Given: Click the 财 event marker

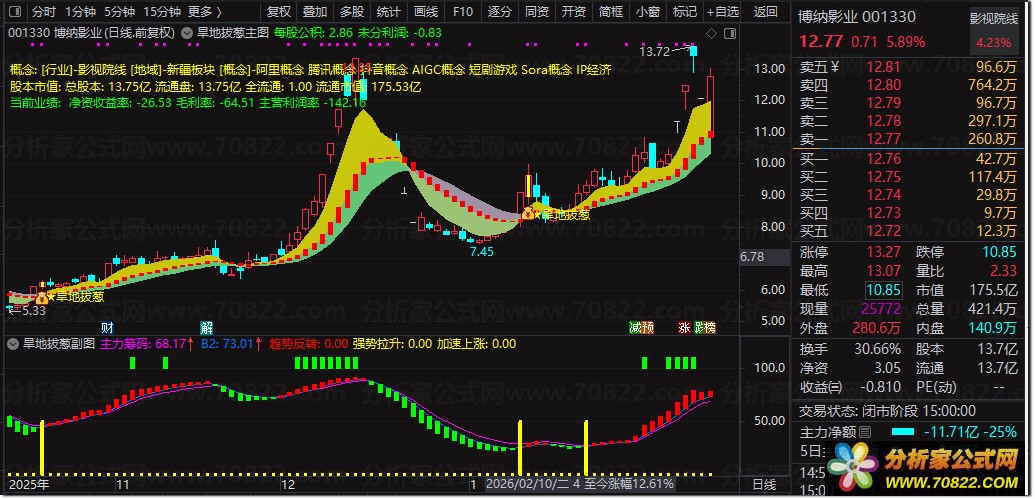Looking at the screenshot, I should (107, 327).
